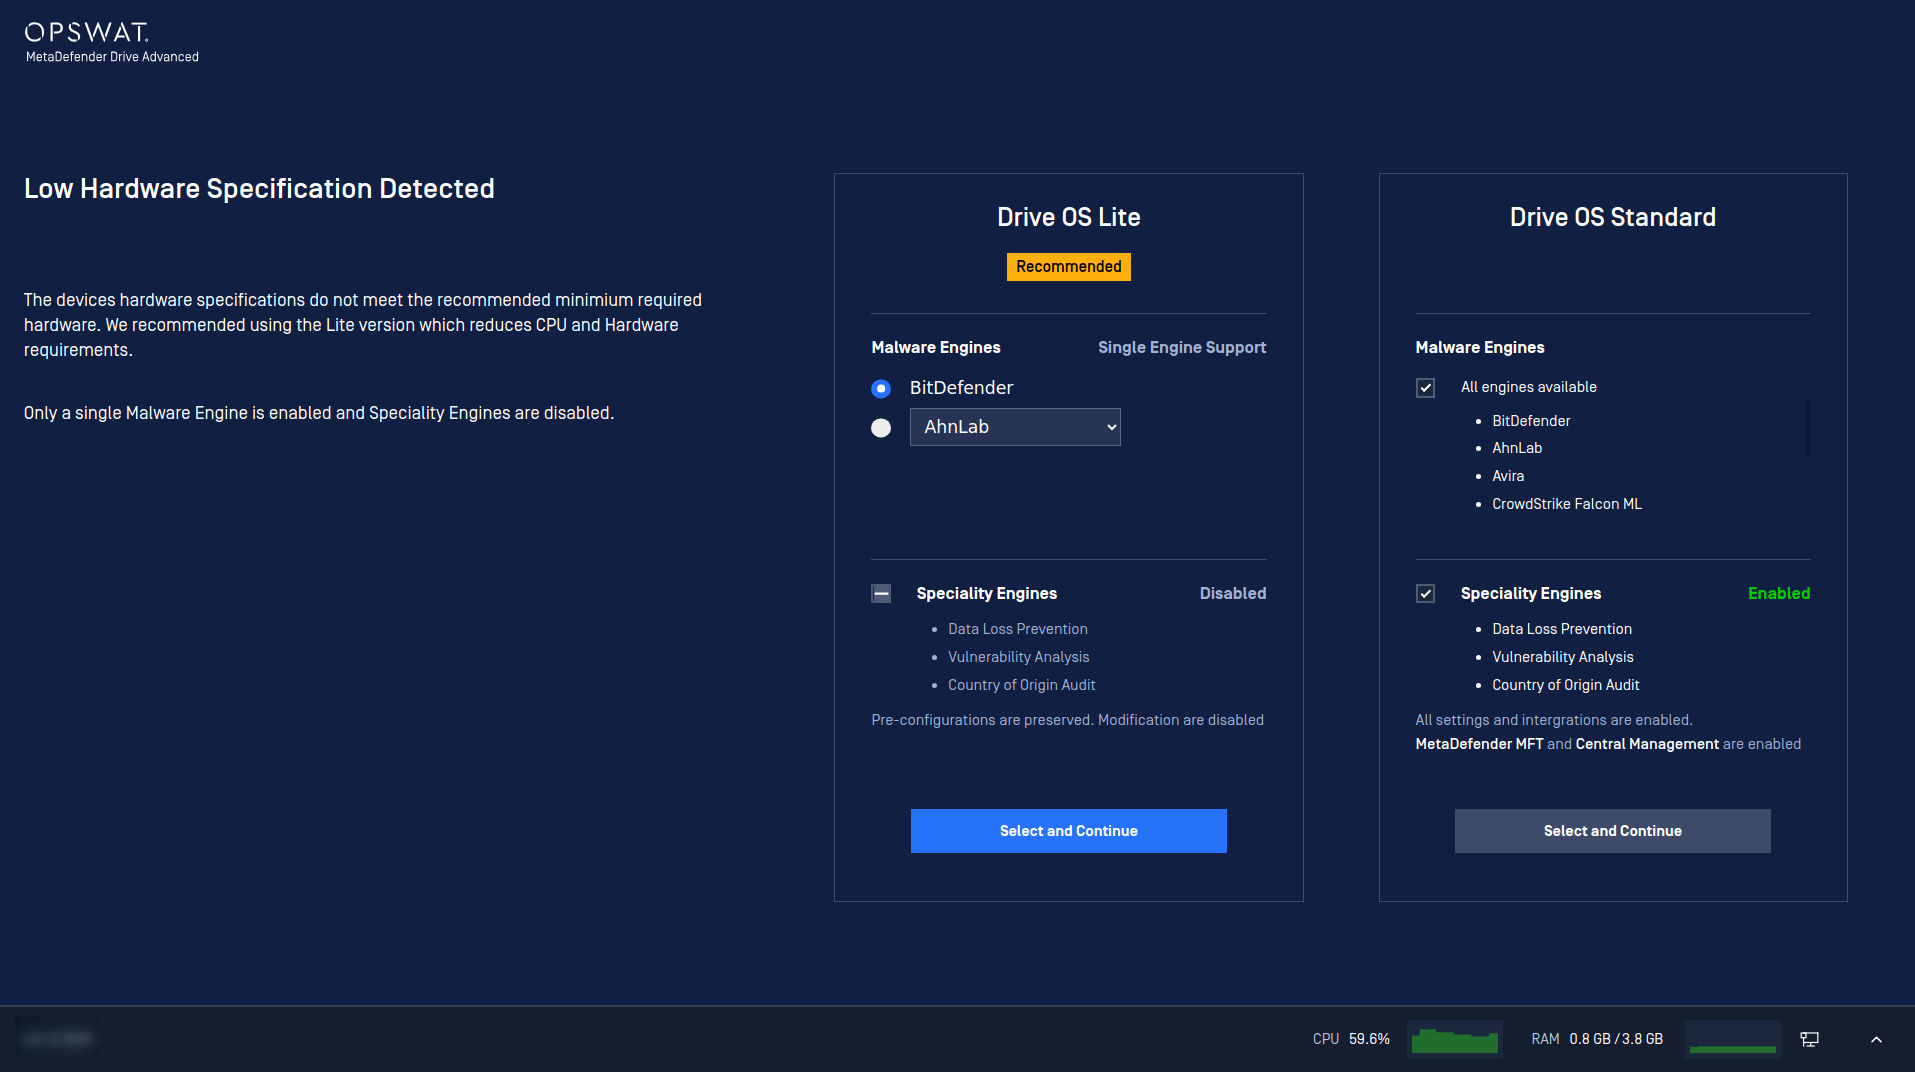Screen dimensions: 1915x1072
Task: Click CrowdStrike Falcon ML list item
Action: pyautogui.click(x=1567, y=504)
